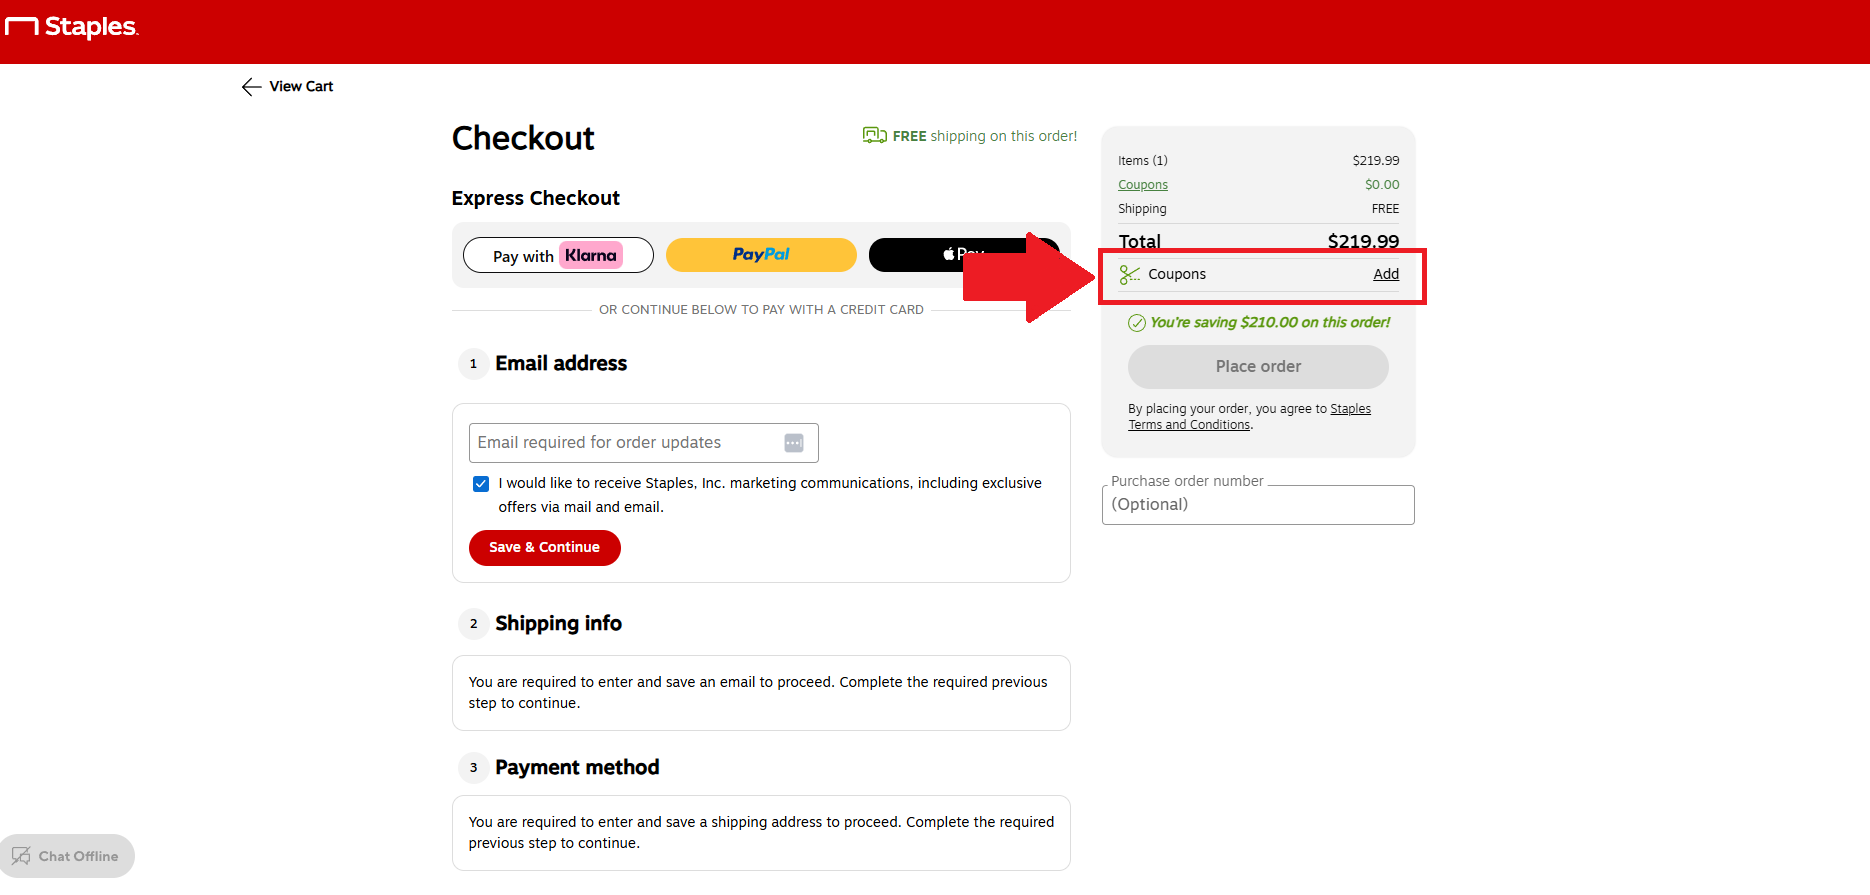Click the Shipping FREE value
Viewport: 1870px width, 895px height.
point(1385,209)
